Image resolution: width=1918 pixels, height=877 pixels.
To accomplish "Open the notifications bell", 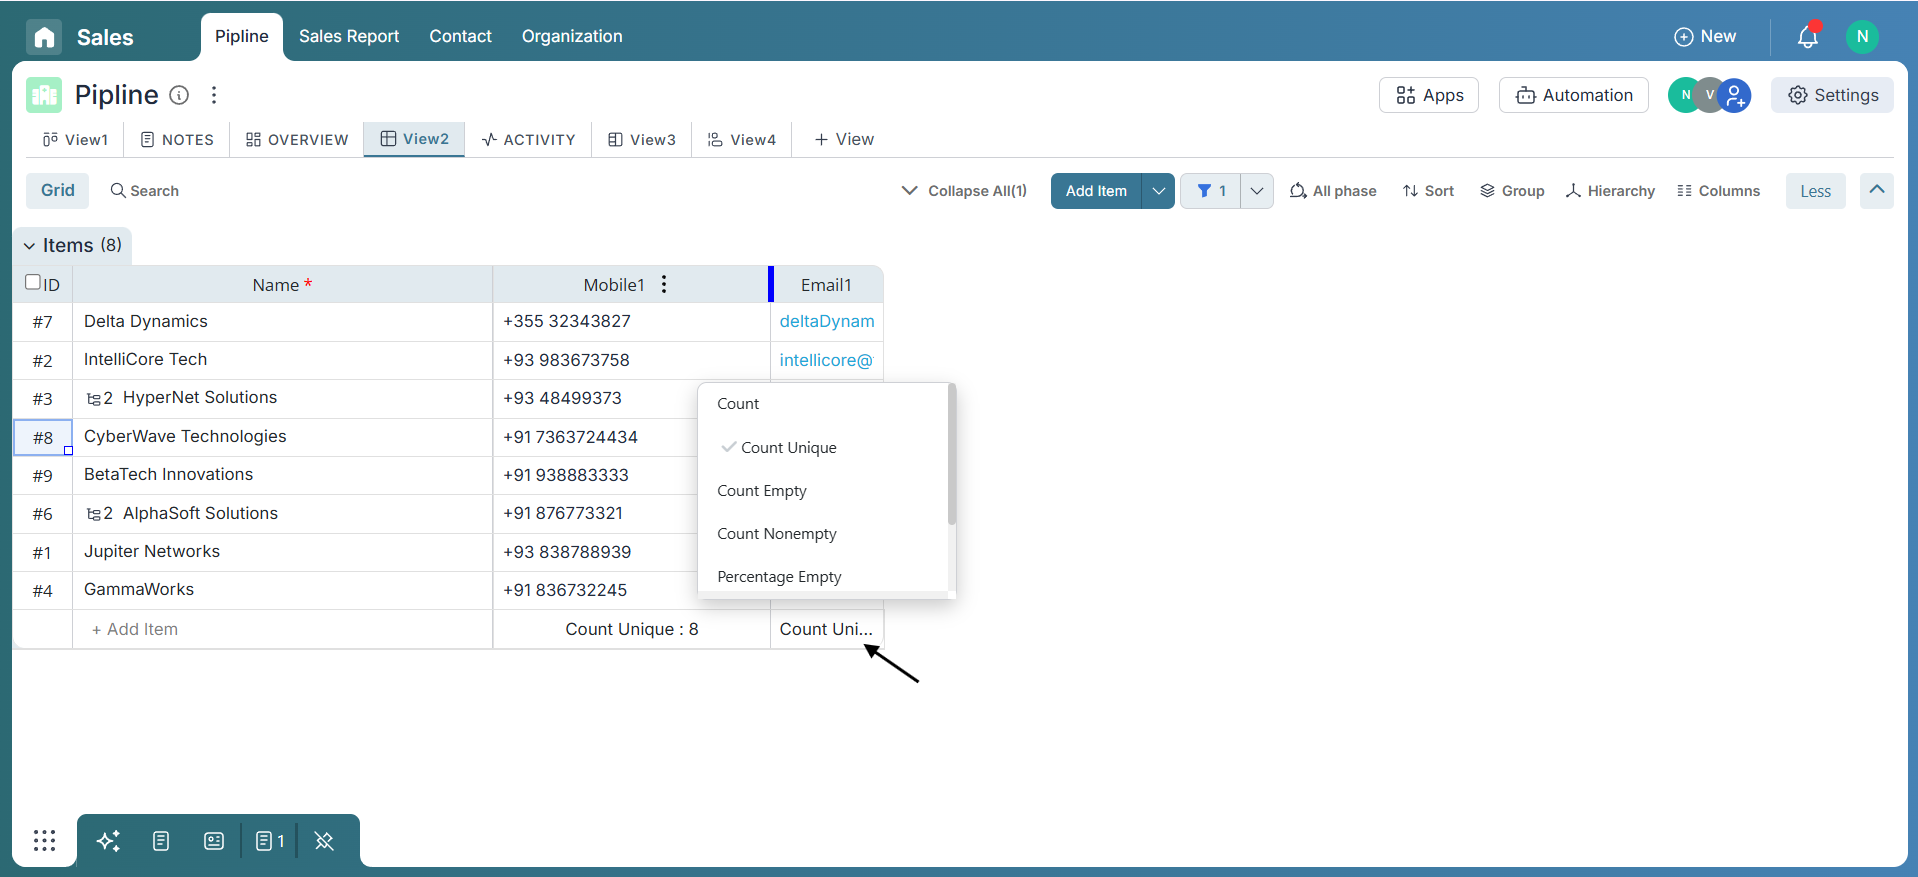I will [x=1807, y=37].
